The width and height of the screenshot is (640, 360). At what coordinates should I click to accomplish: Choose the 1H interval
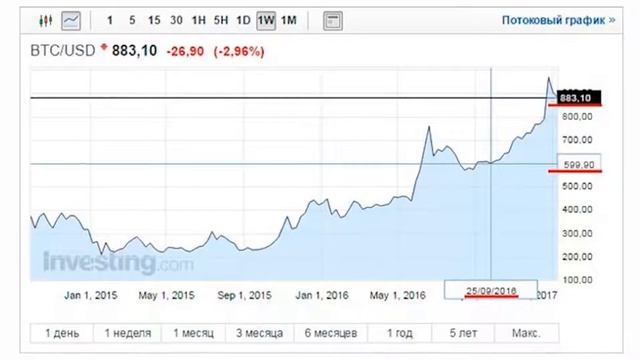coord(198,20)
